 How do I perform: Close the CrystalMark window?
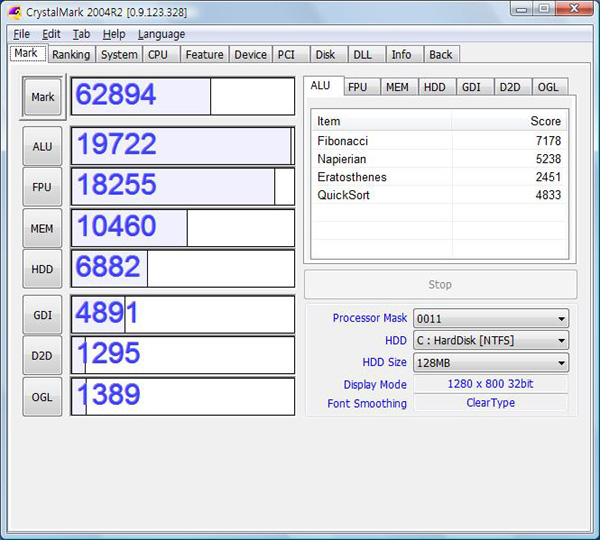574,9
